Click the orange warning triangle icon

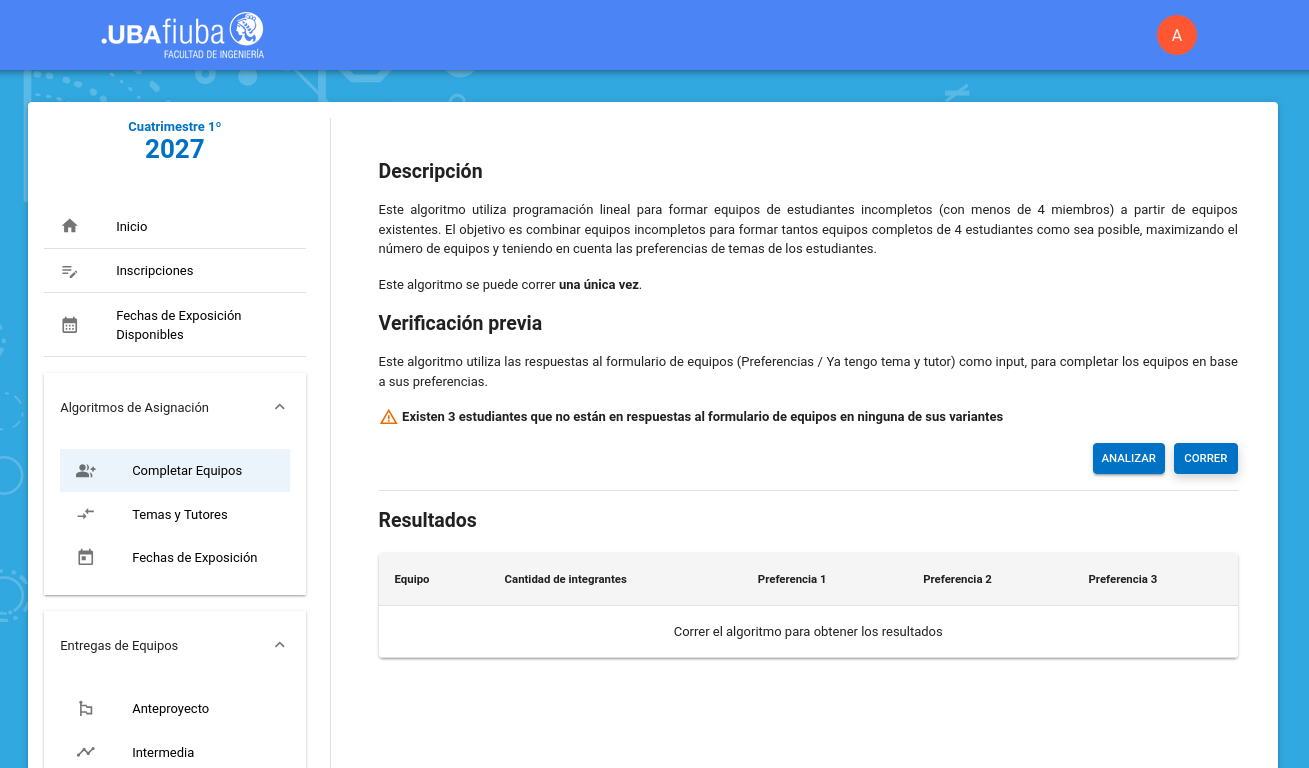389,417
